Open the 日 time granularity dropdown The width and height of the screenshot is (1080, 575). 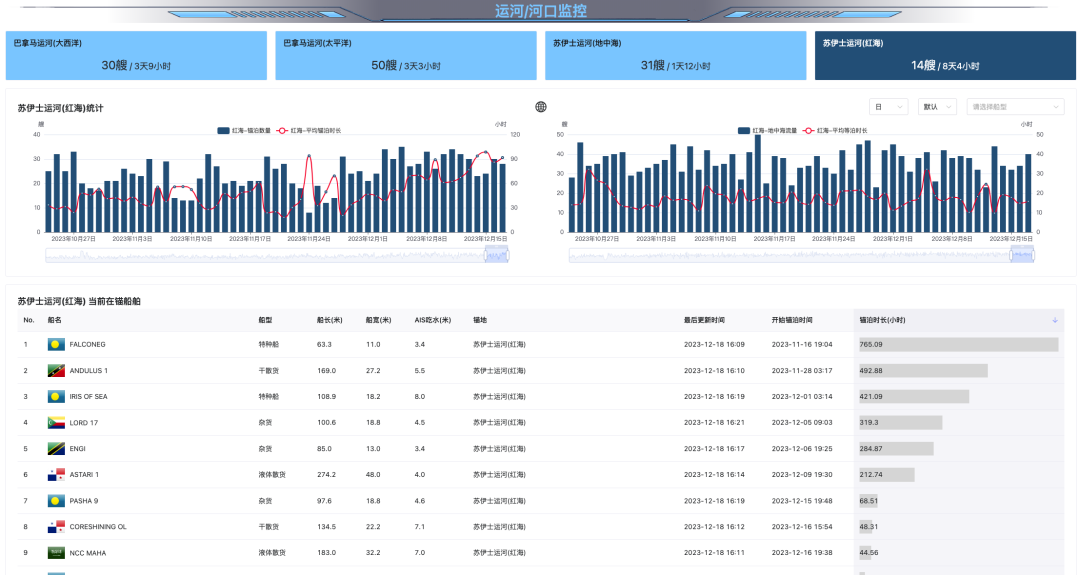coord(889,107)
